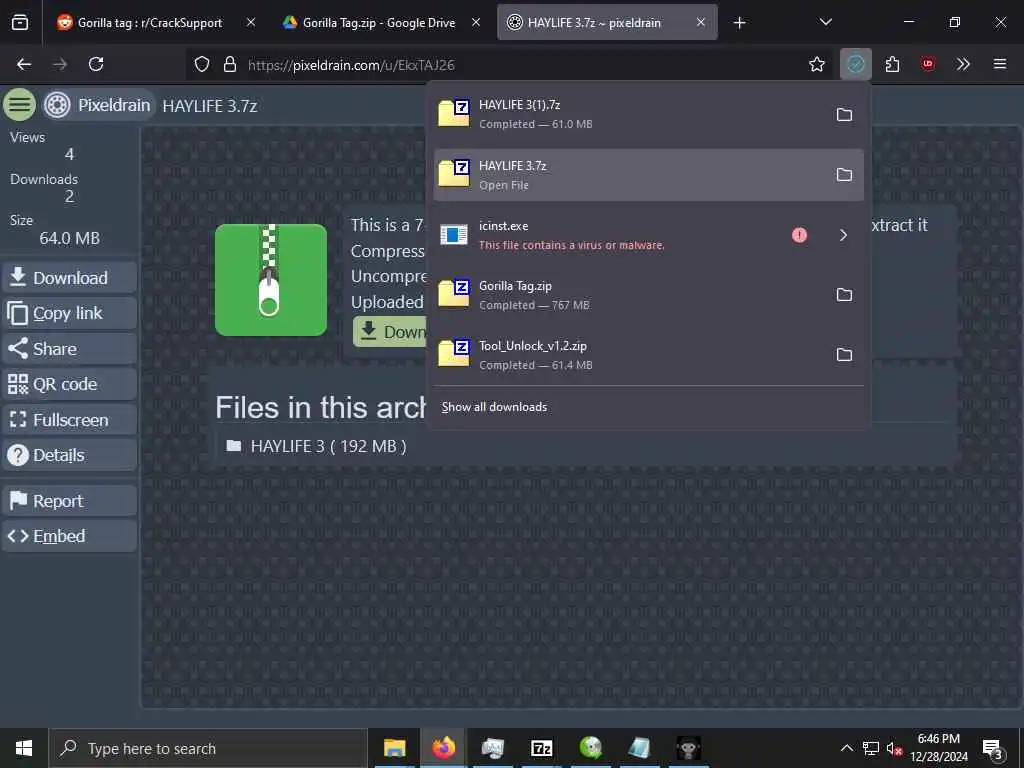Open File Explorer from taskbar
Image resolution: width=1024 pixels, height=768 pixels.
[x=394, y=748]
